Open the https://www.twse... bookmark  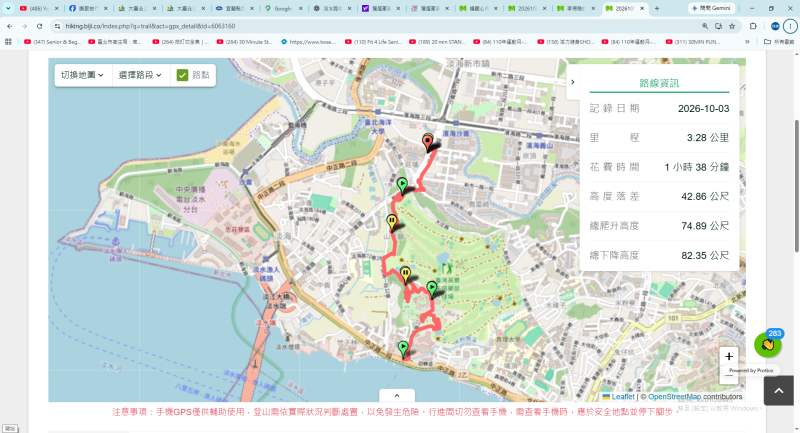[308, 42]
